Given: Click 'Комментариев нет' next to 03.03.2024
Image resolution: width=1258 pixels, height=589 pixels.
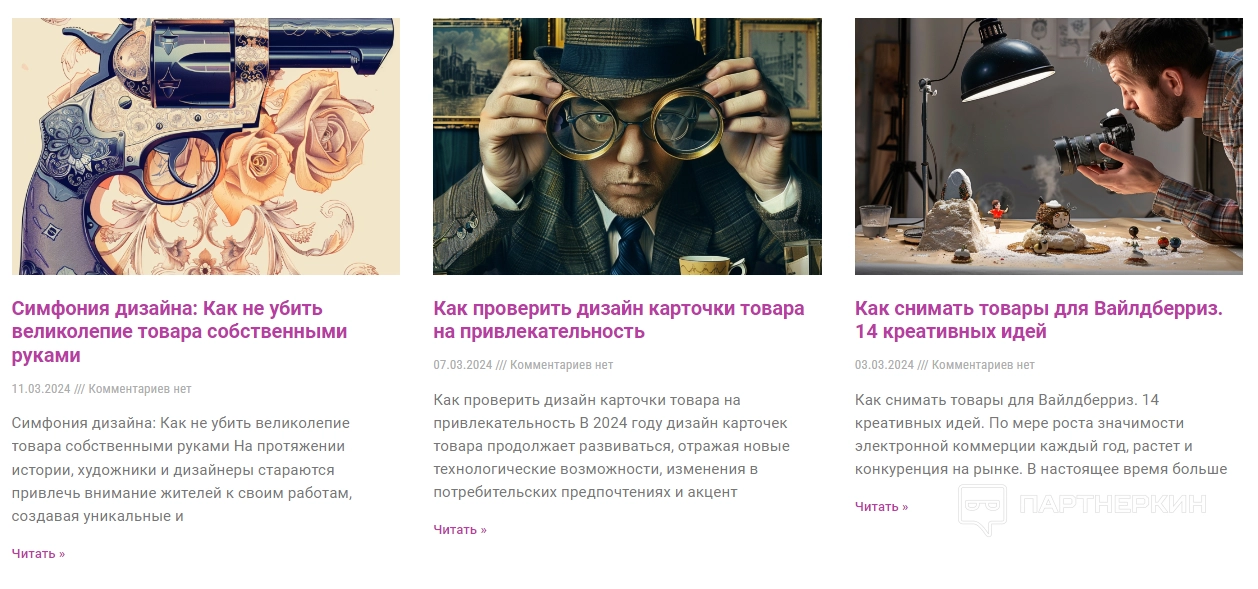Looking at the screenshot, I should (x=983, y=365).
